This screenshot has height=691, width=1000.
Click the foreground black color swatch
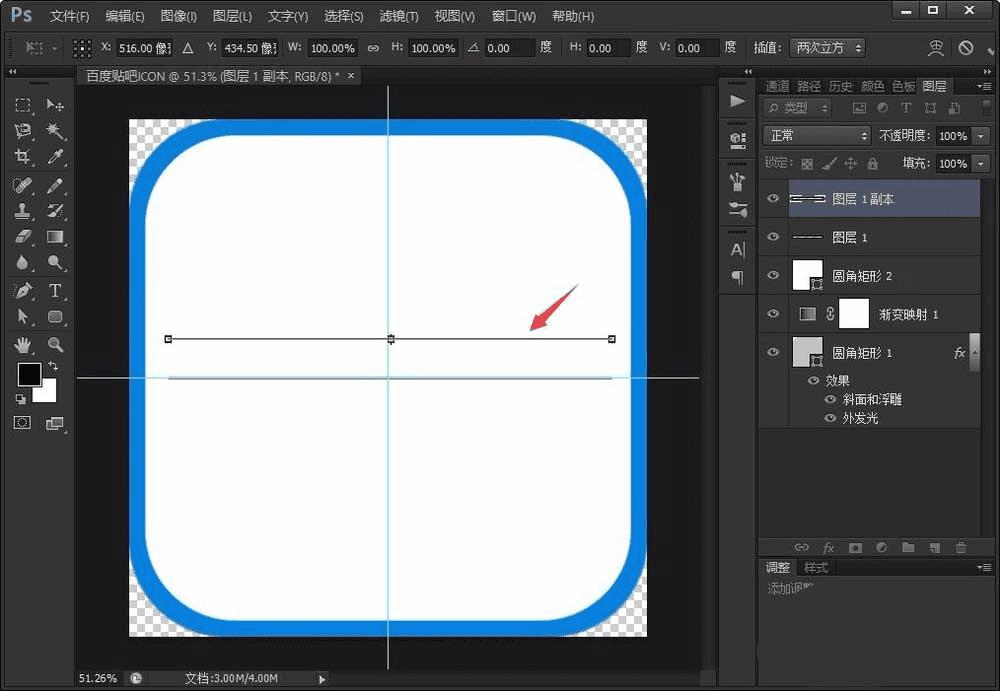(29, 375)
